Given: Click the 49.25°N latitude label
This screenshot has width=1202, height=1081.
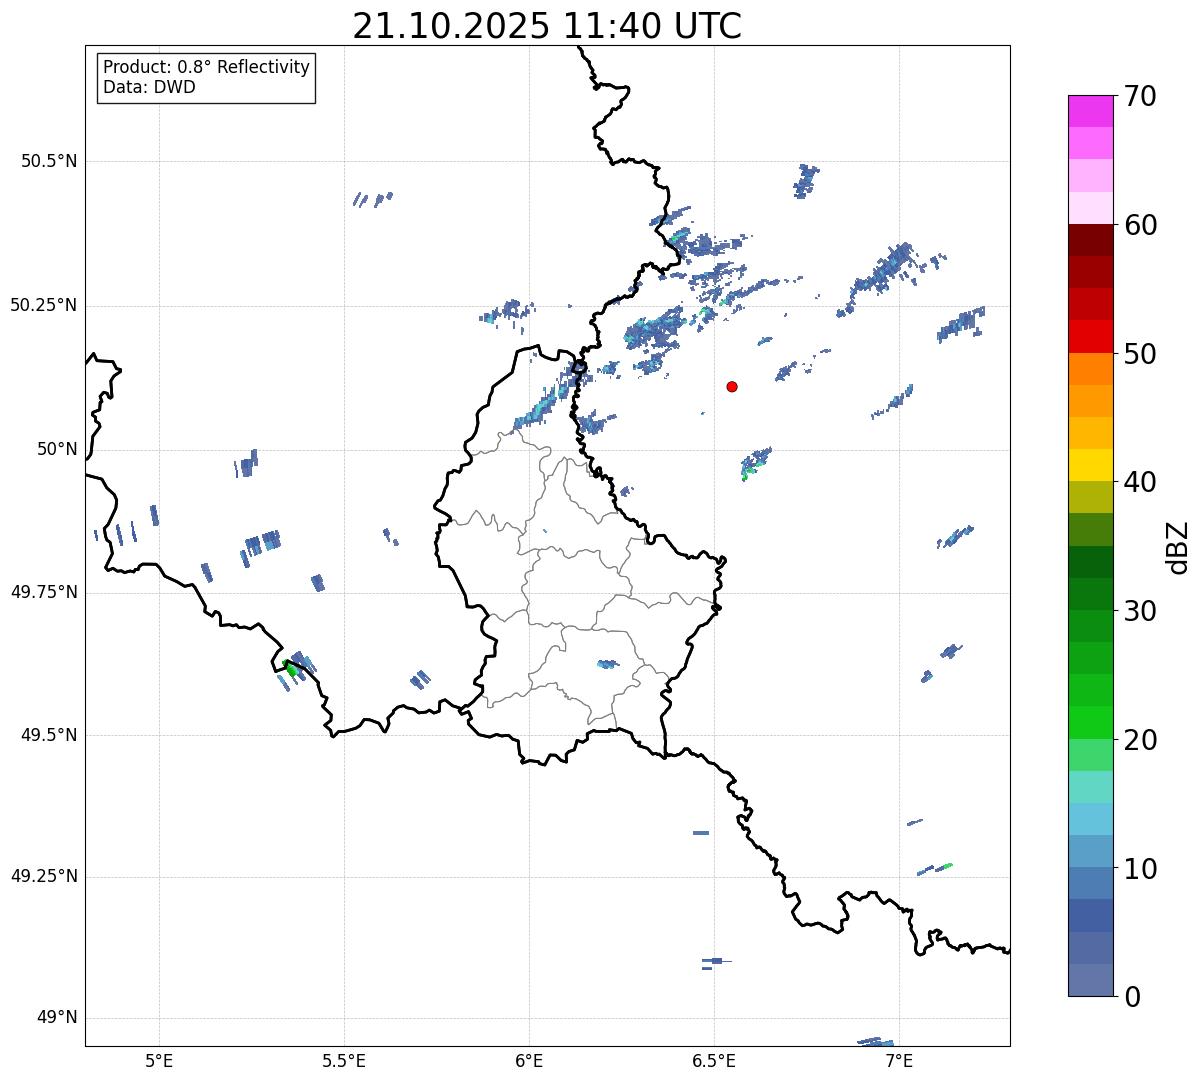Looking at the screenshot, I should 44,877.
